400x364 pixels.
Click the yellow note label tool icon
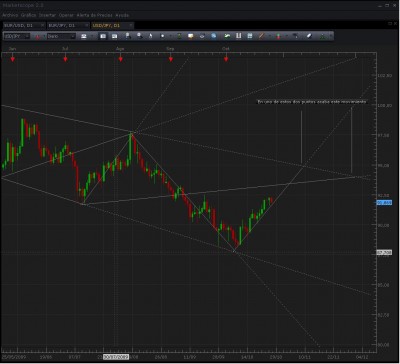191,36
